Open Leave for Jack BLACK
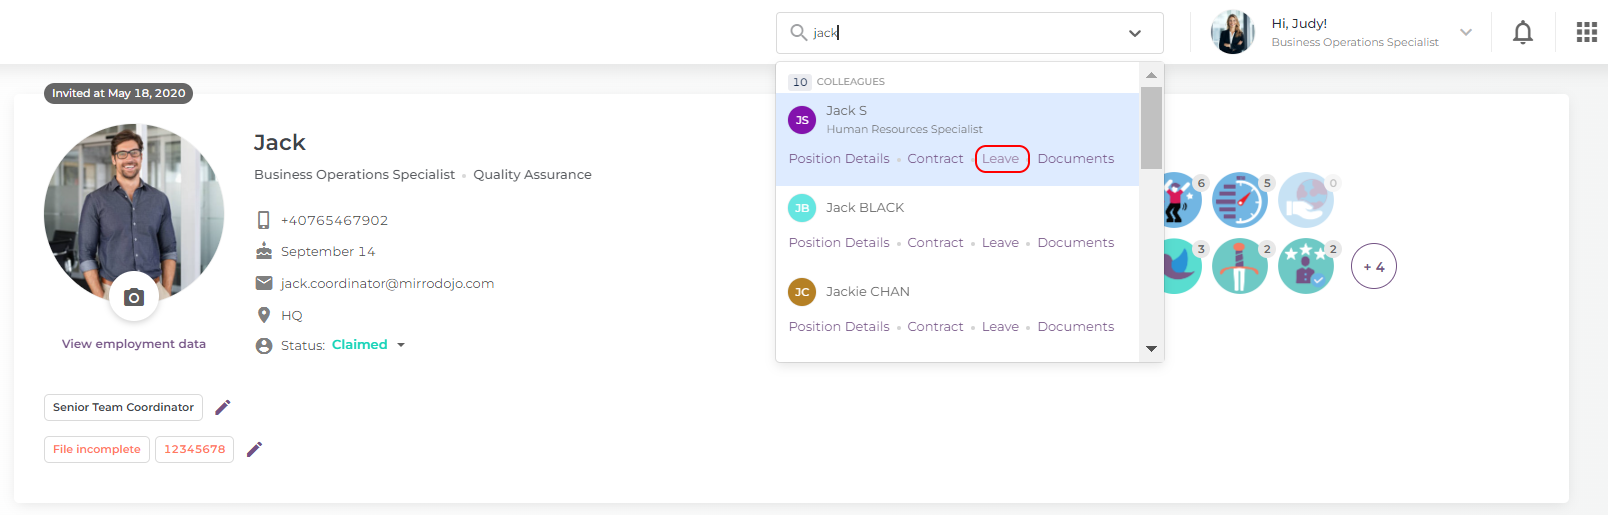This screenshot has height=515, width=1608. coord(1000,243)
